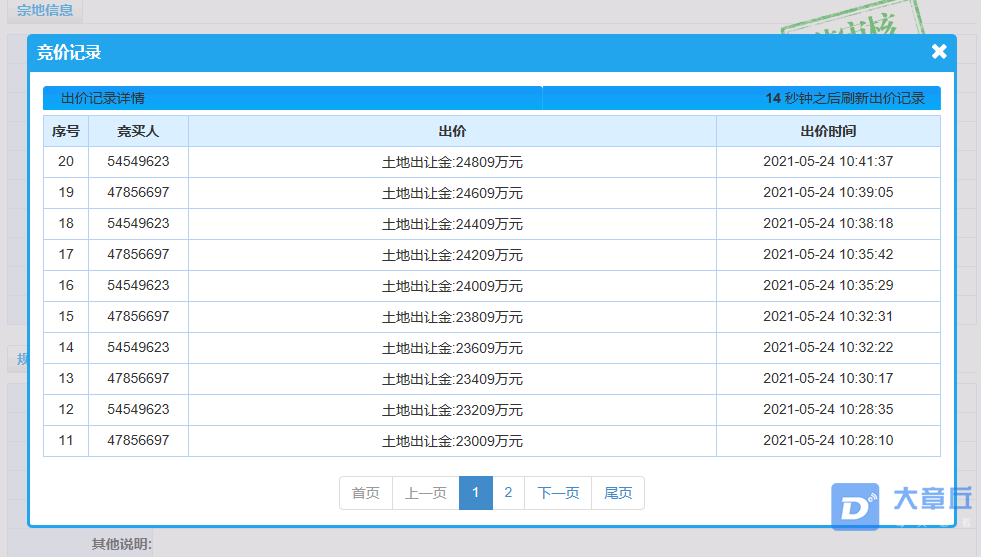The height and width of the screenshot is (557, 981).
Task: Click bidder 47856697 in row 13
Action: (x=138, y=378)
